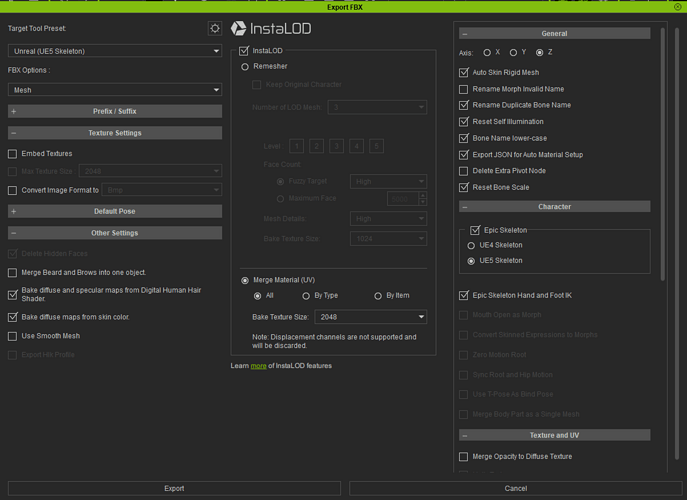Uncheck Bake diffuse maps from skin color
687x500 pixels.
point(13,317)
